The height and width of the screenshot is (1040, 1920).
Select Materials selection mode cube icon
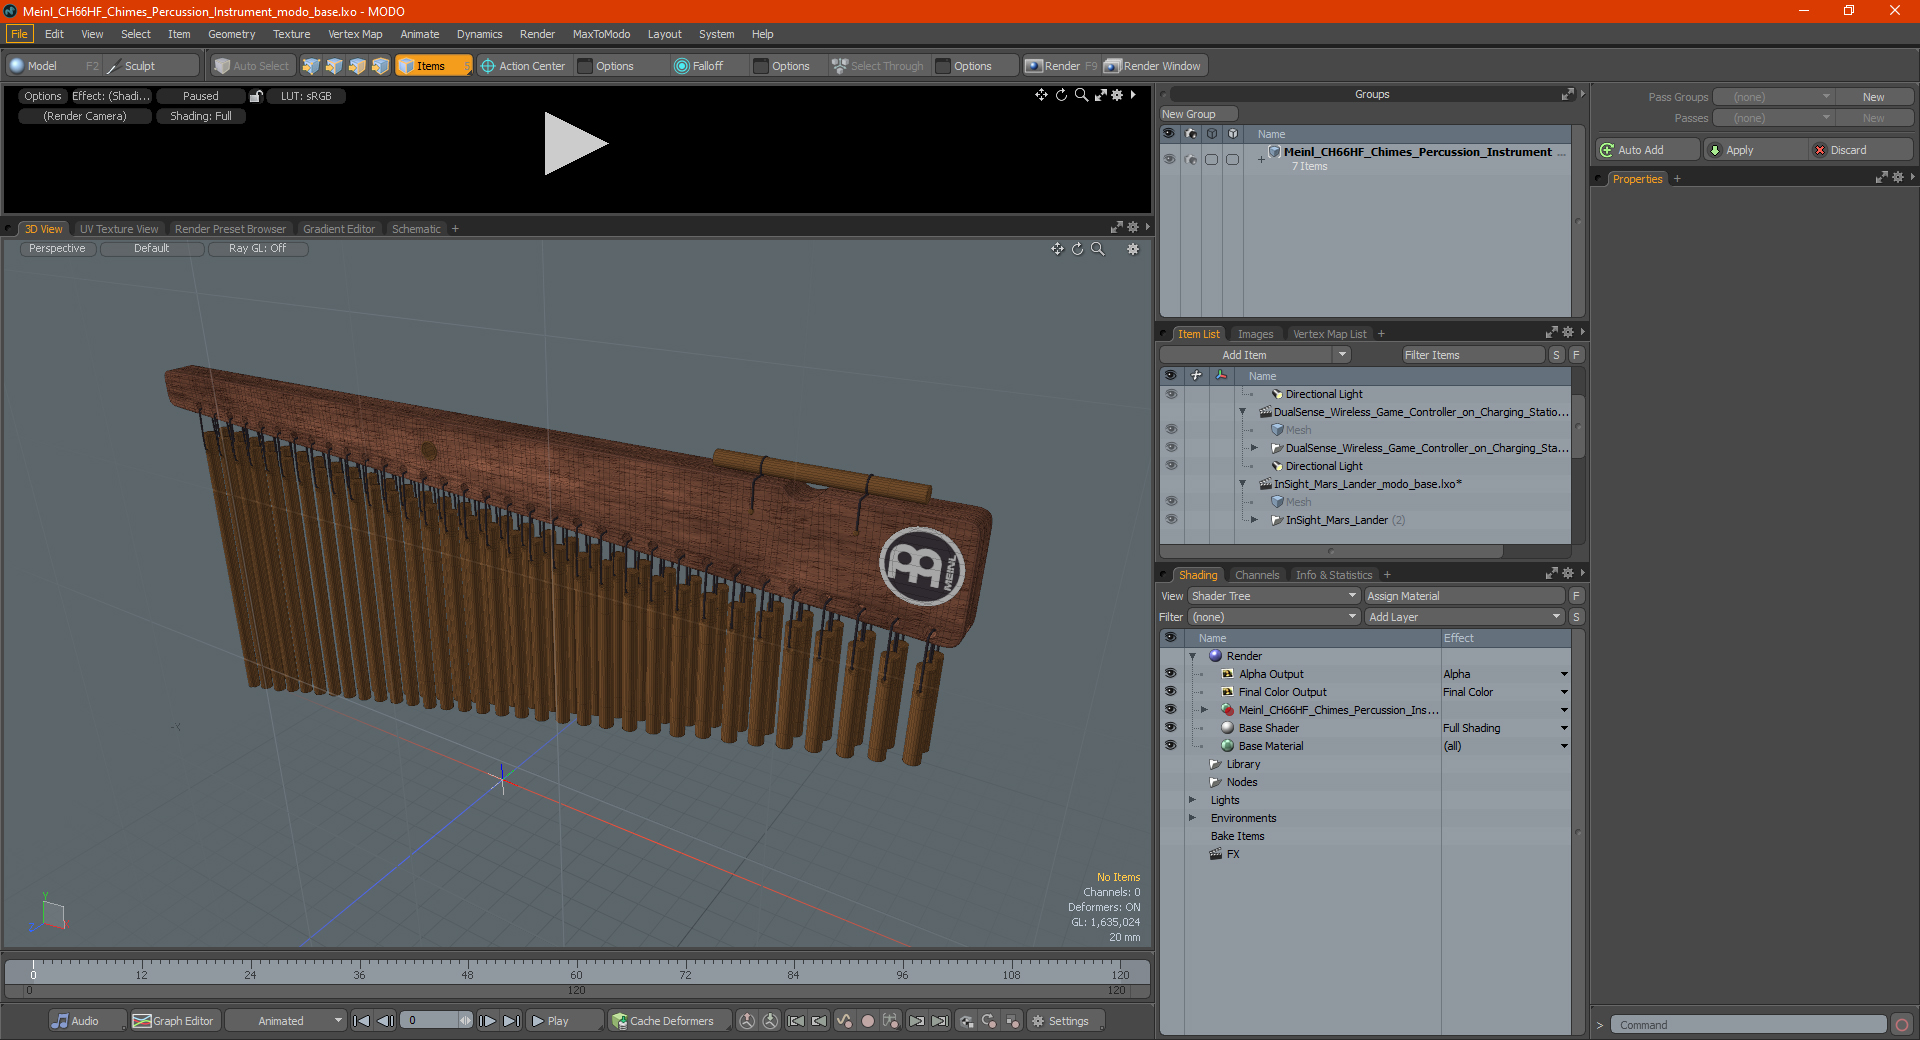(x=380, y=66)
